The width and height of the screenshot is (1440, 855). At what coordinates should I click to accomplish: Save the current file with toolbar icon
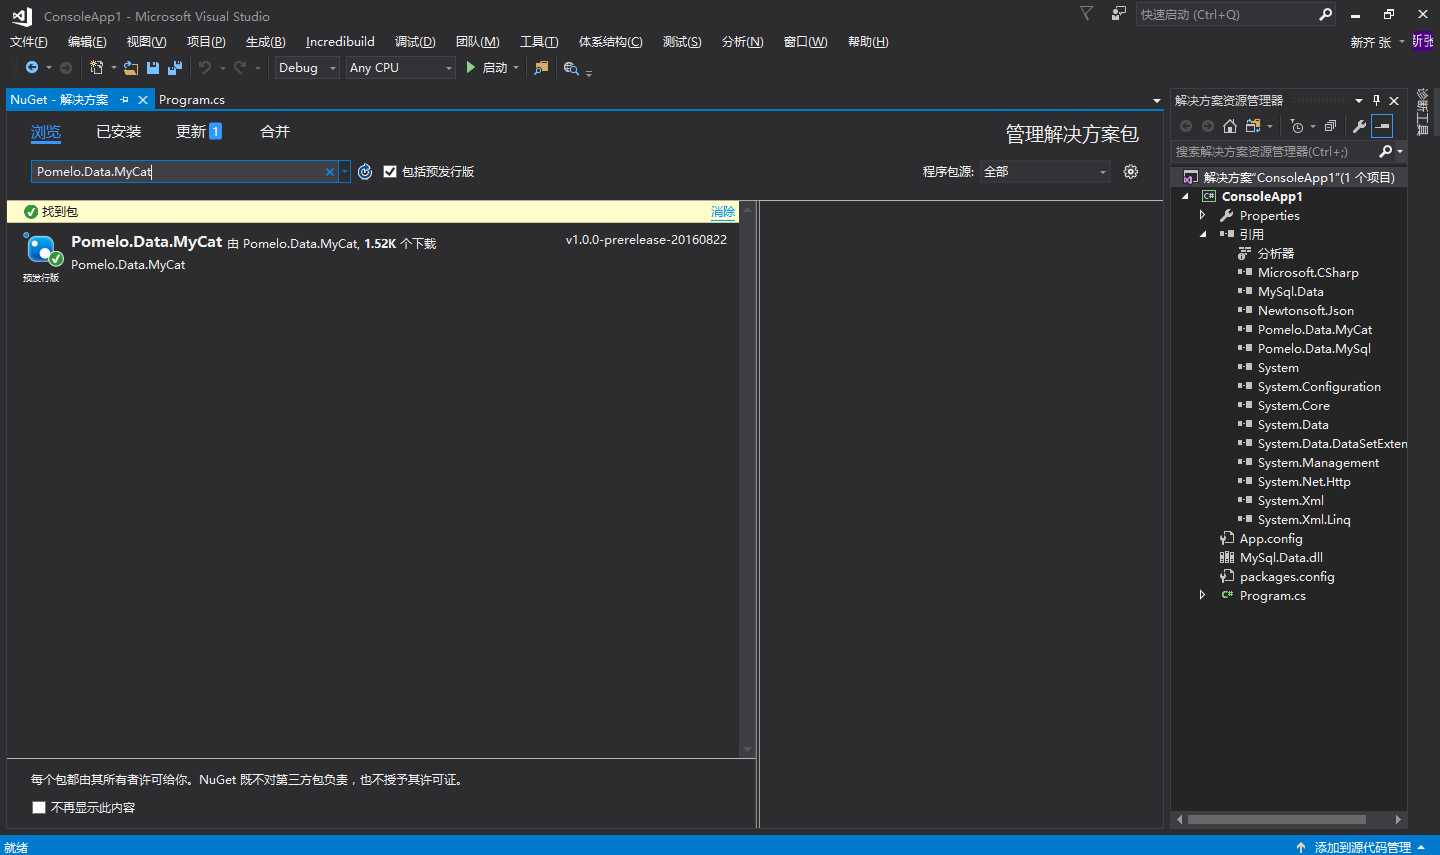point(153,68)
